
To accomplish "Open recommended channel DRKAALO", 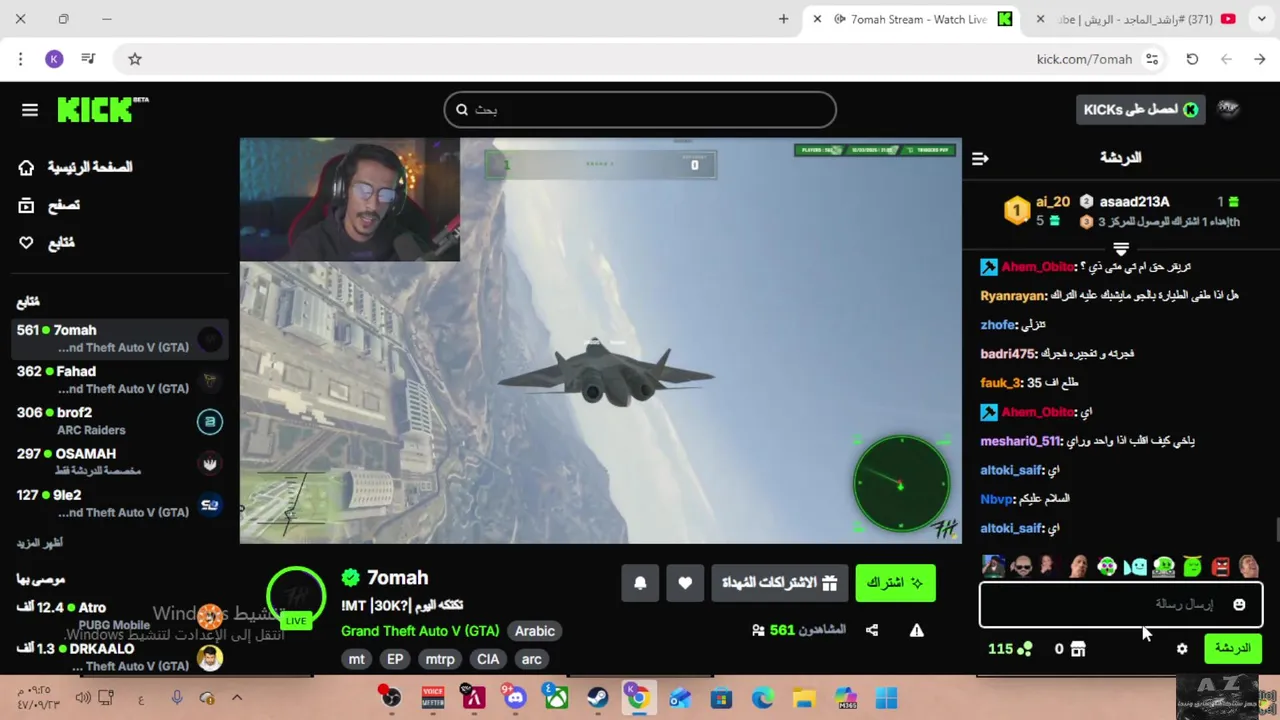I will tap(120, 656).
